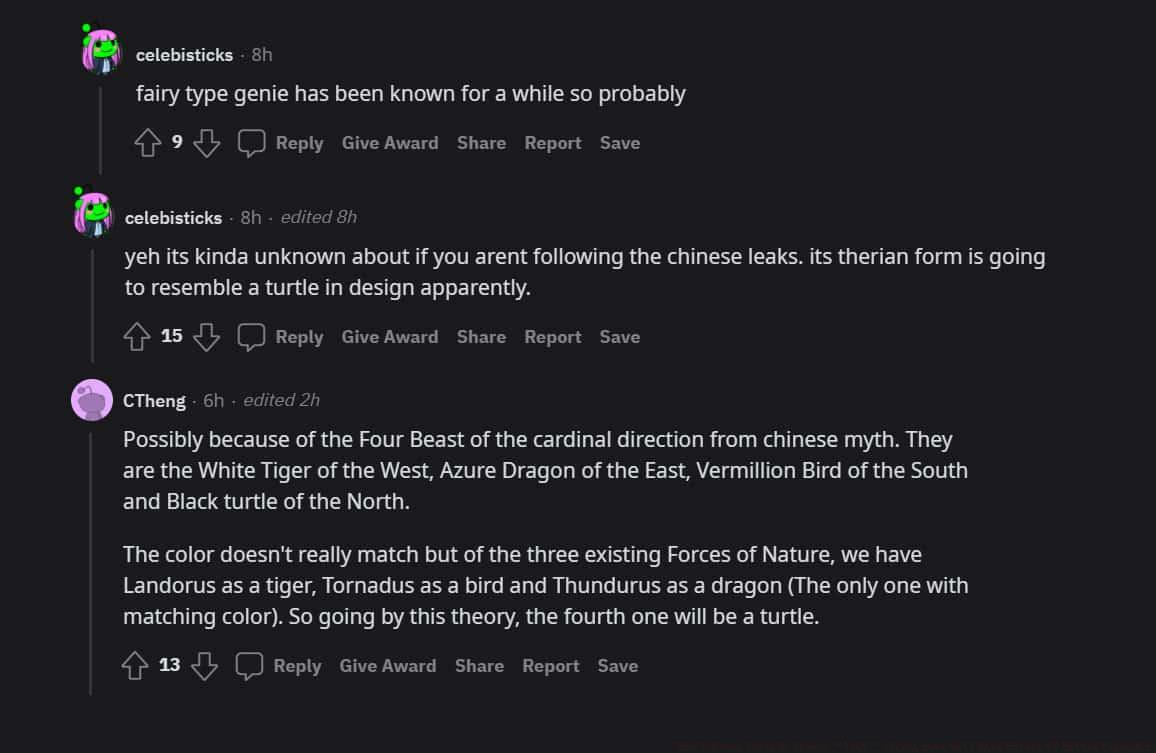Upvote the fairy type genie comment

coord(148,143)
